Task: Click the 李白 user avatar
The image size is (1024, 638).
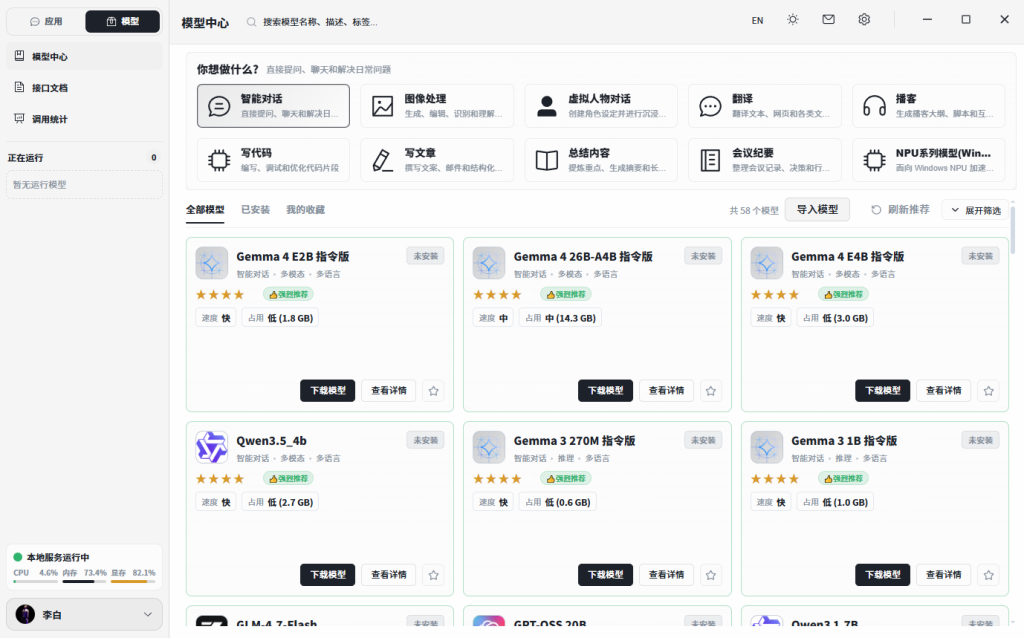Action: [x=25, y=614]
